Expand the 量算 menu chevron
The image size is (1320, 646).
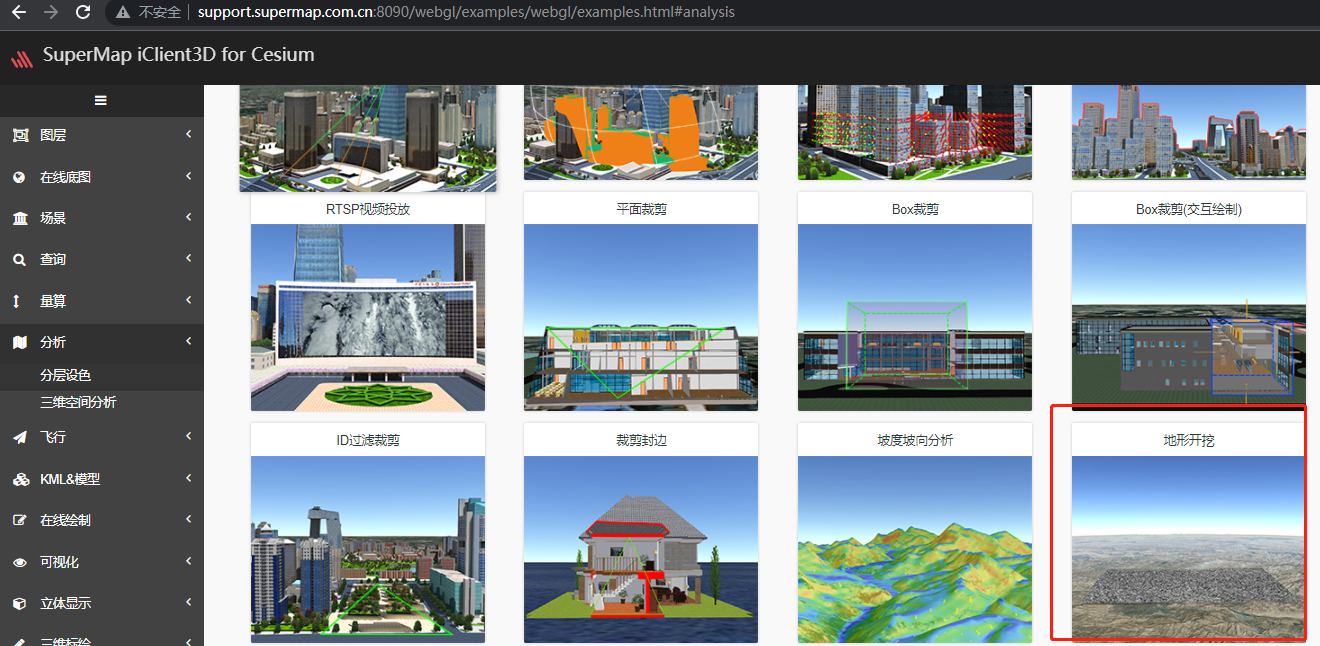tap(188, 300)
